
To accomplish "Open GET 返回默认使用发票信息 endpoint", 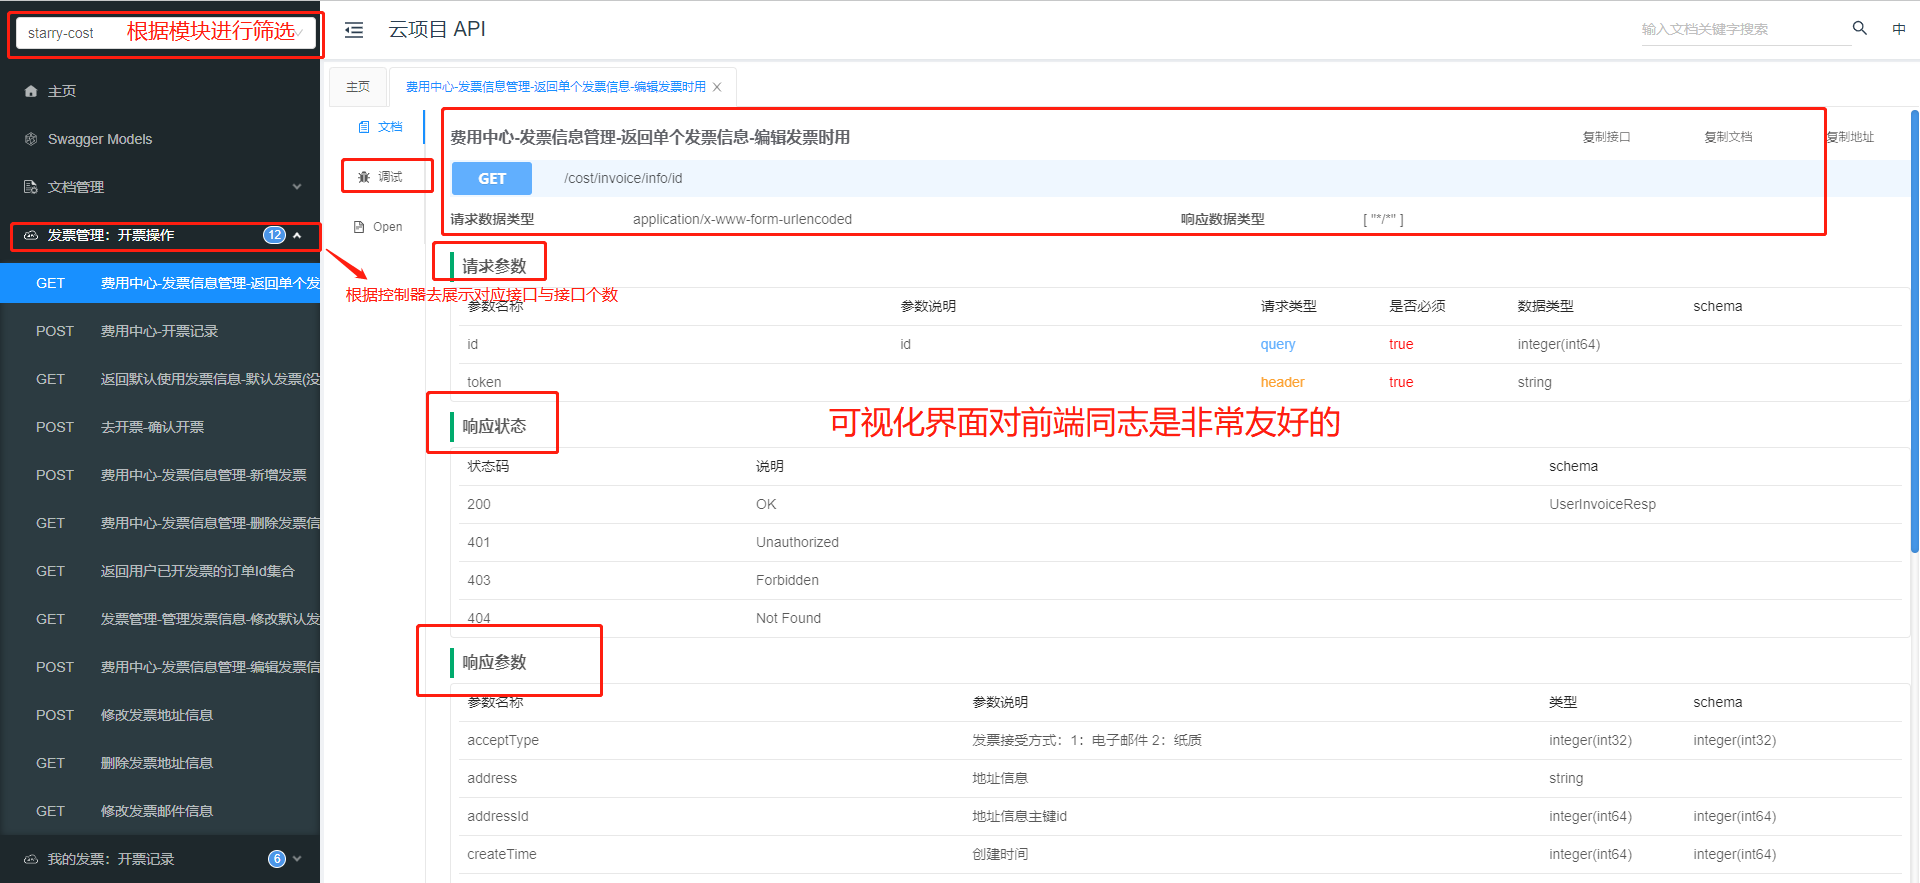I will [160, 379].
